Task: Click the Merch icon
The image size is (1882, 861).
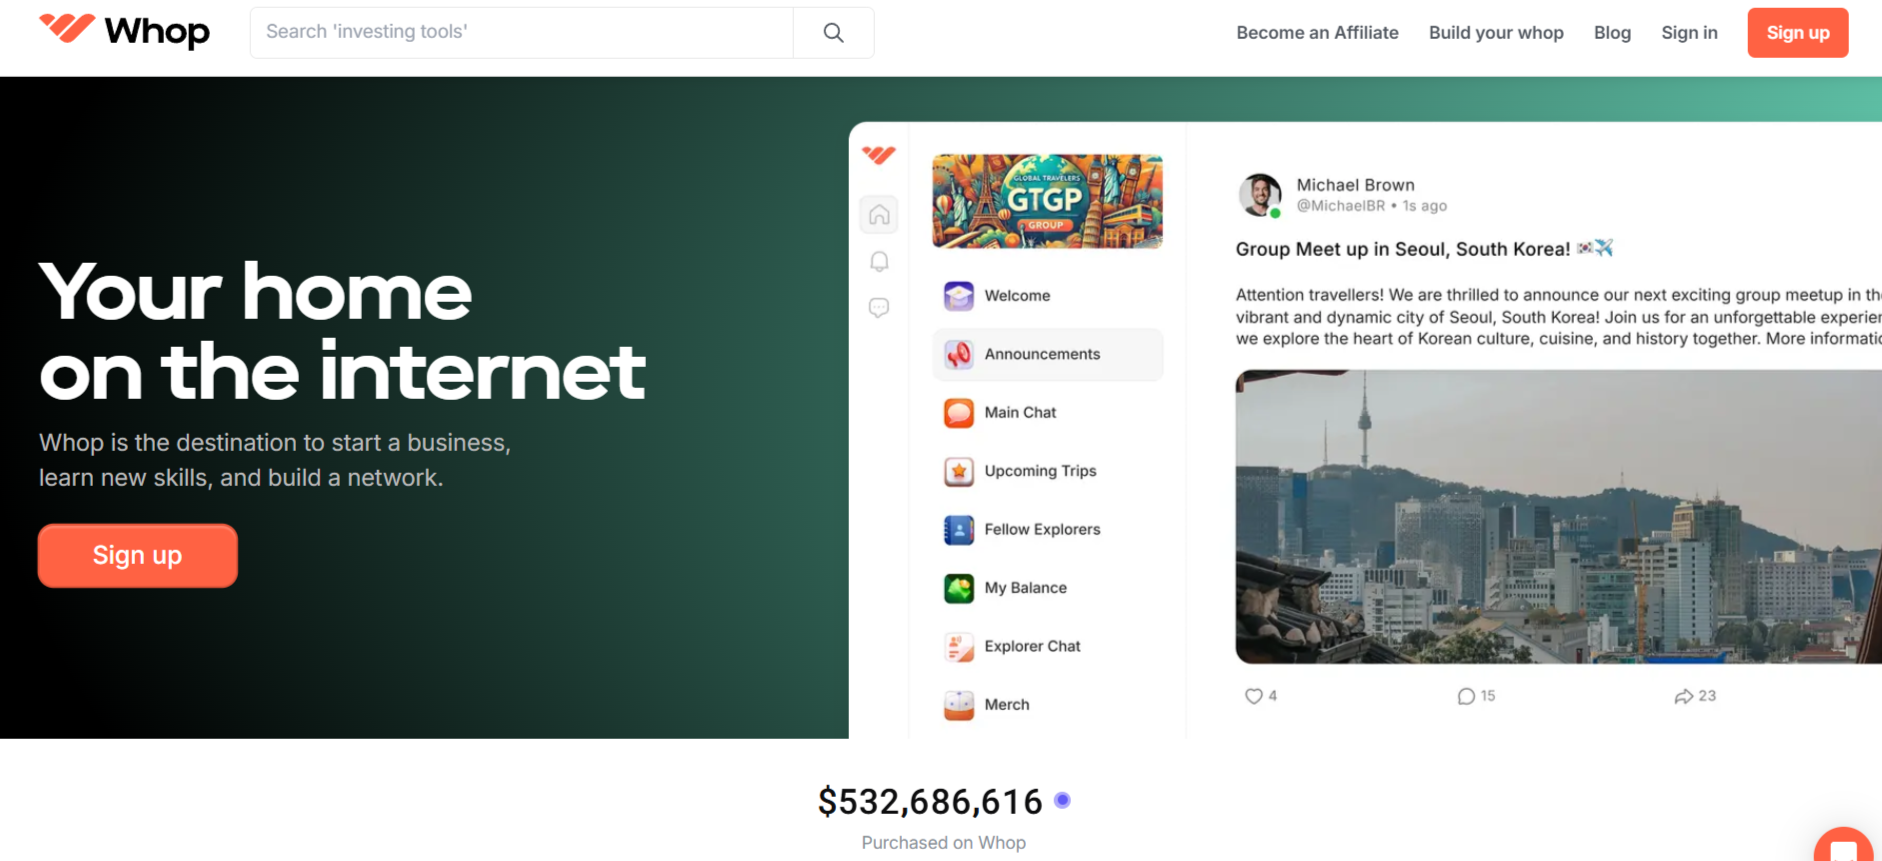Action: (x=959, y=705)
